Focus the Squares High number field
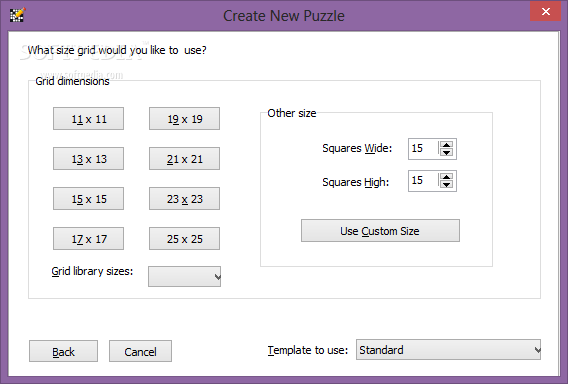The width and height of the screenshot is (568, 384). [423, 181]
